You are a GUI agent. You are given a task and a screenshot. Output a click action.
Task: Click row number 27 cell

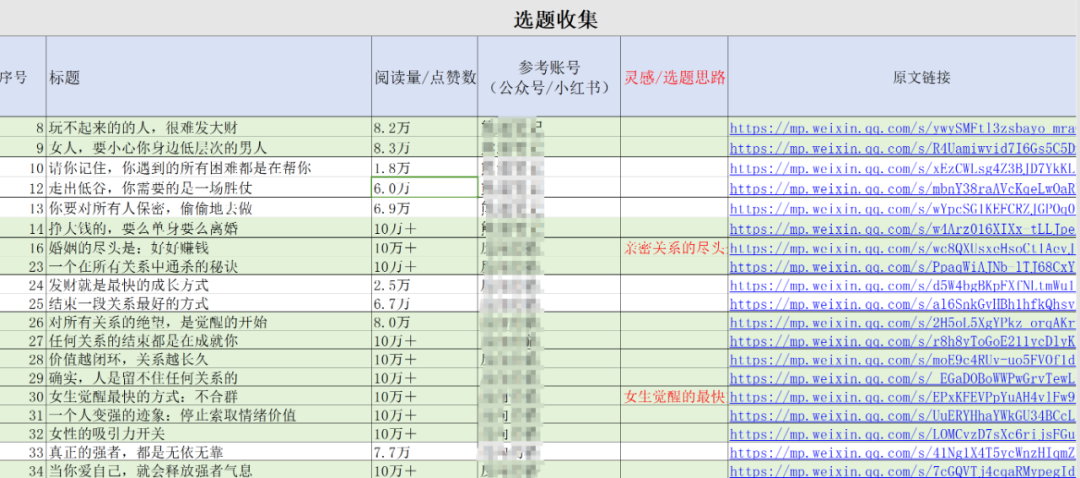(22, 340)
